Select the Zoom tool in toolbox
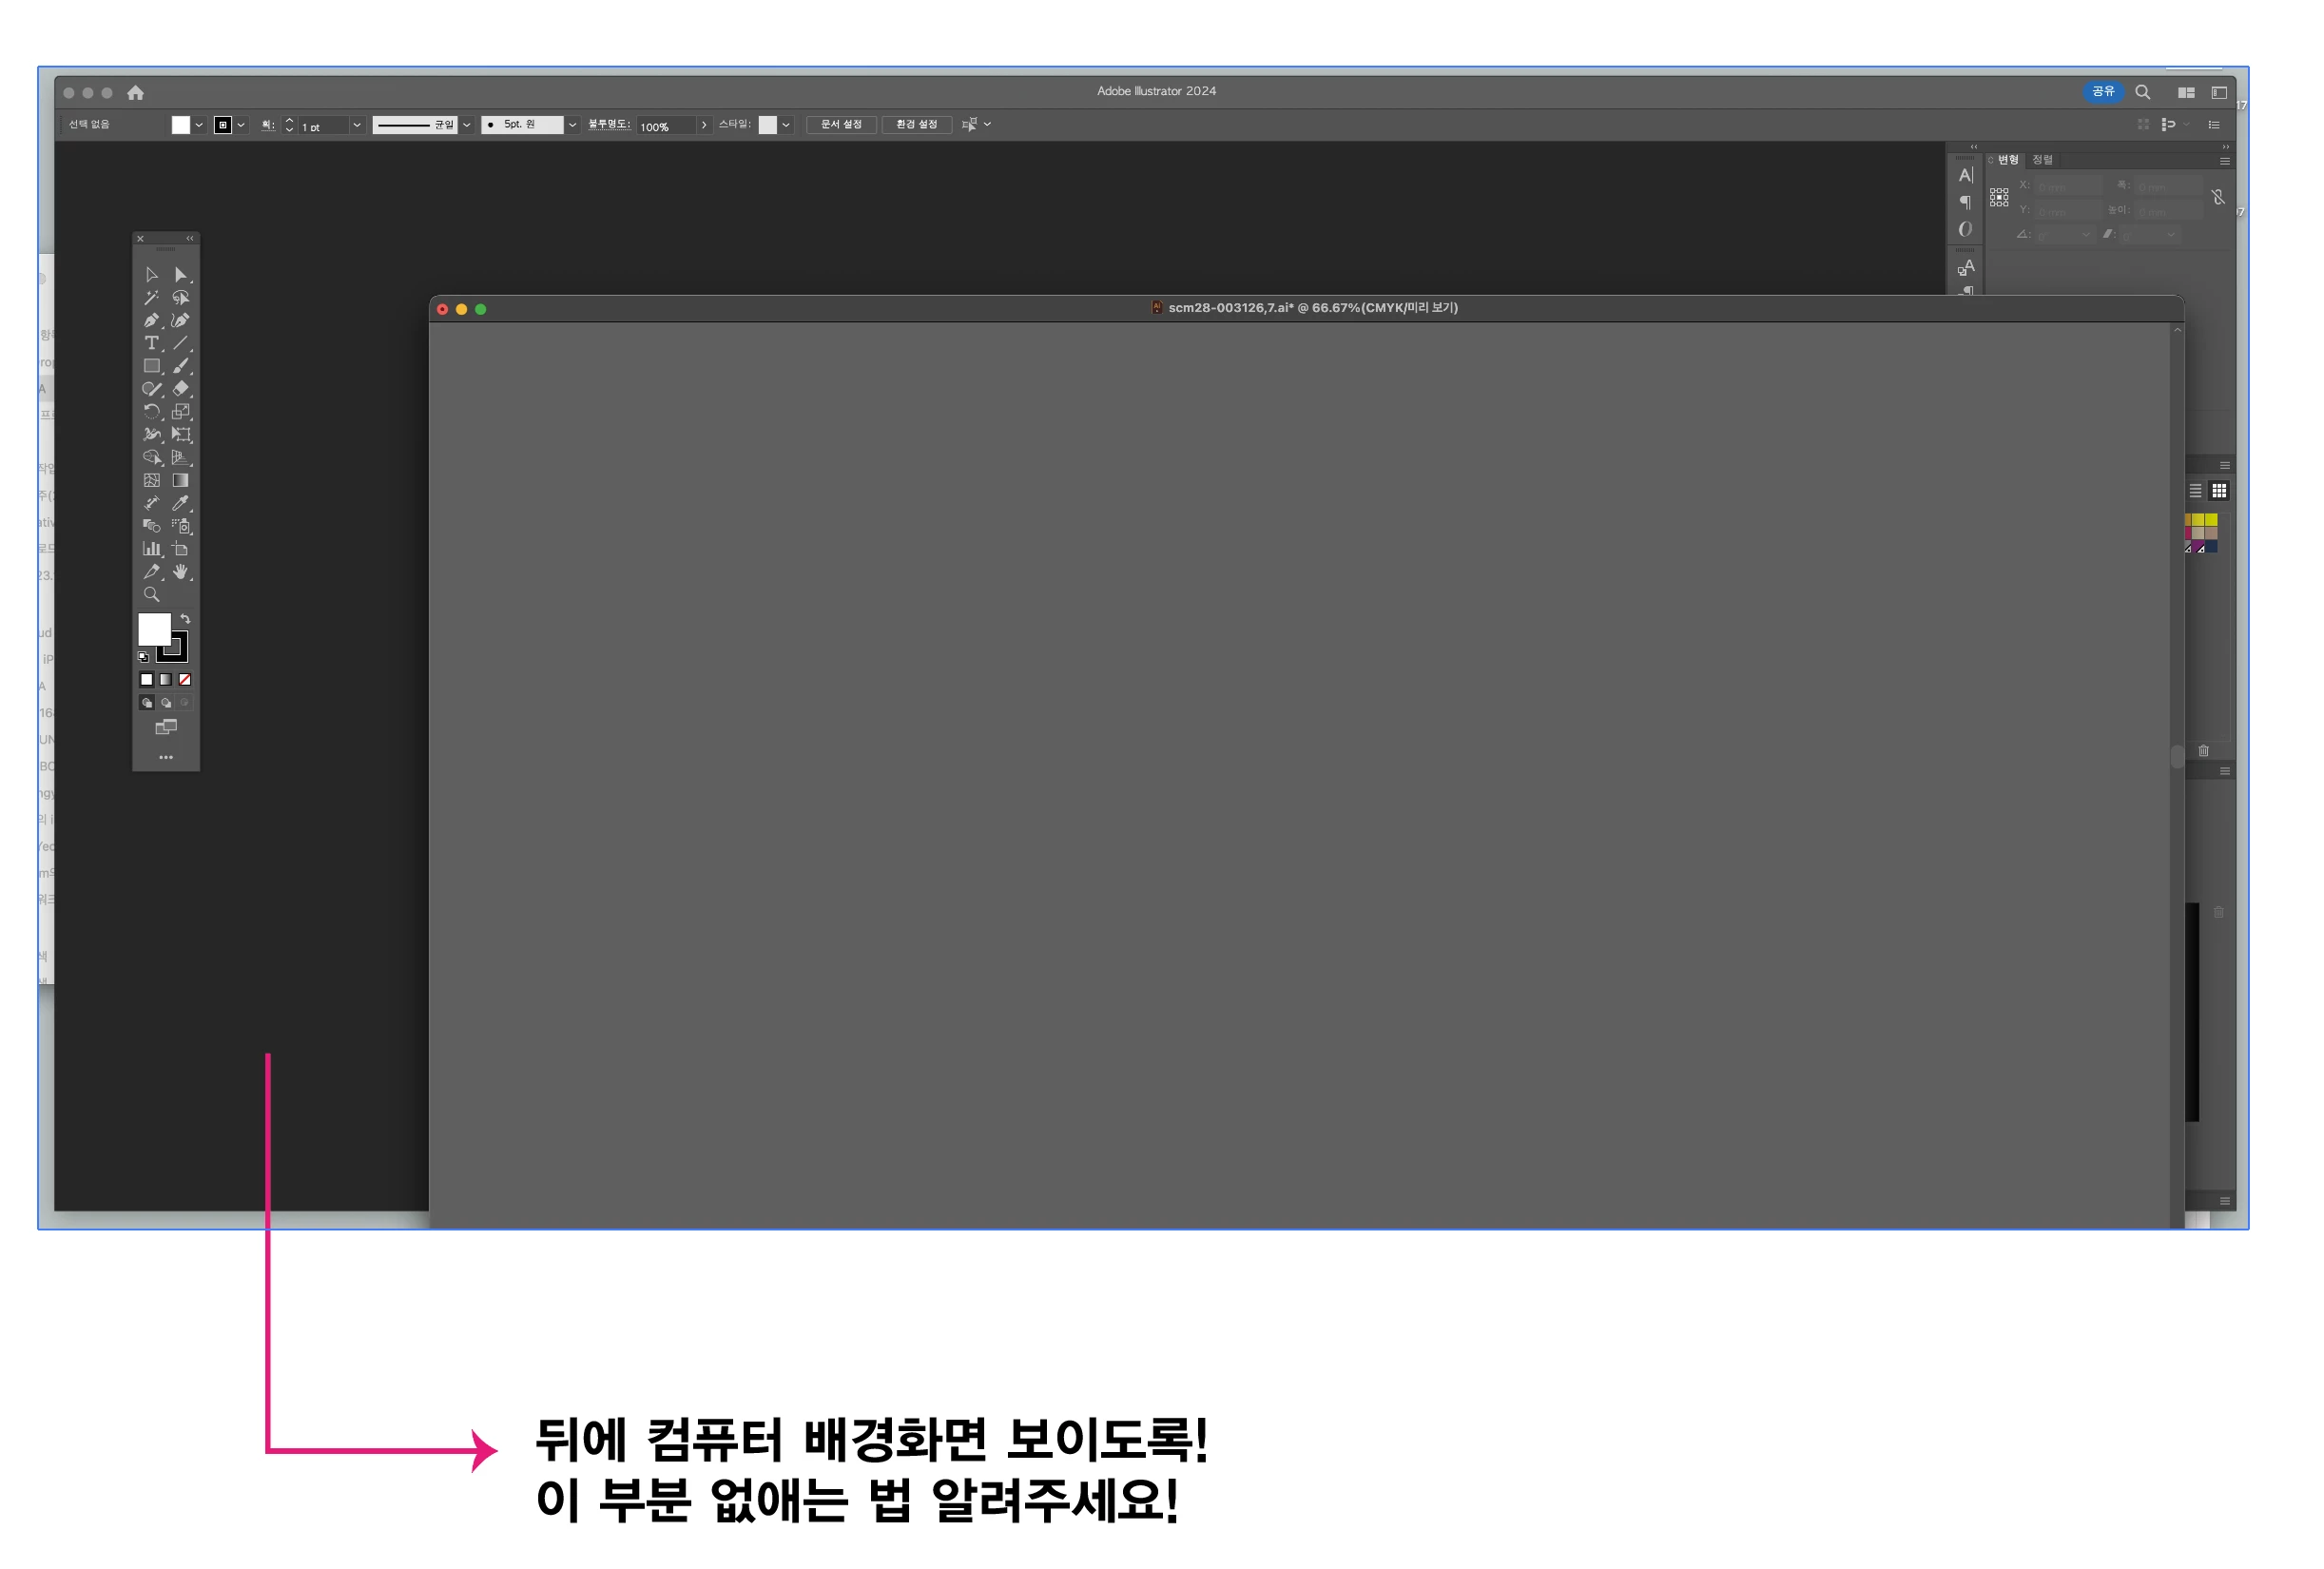 151,595
